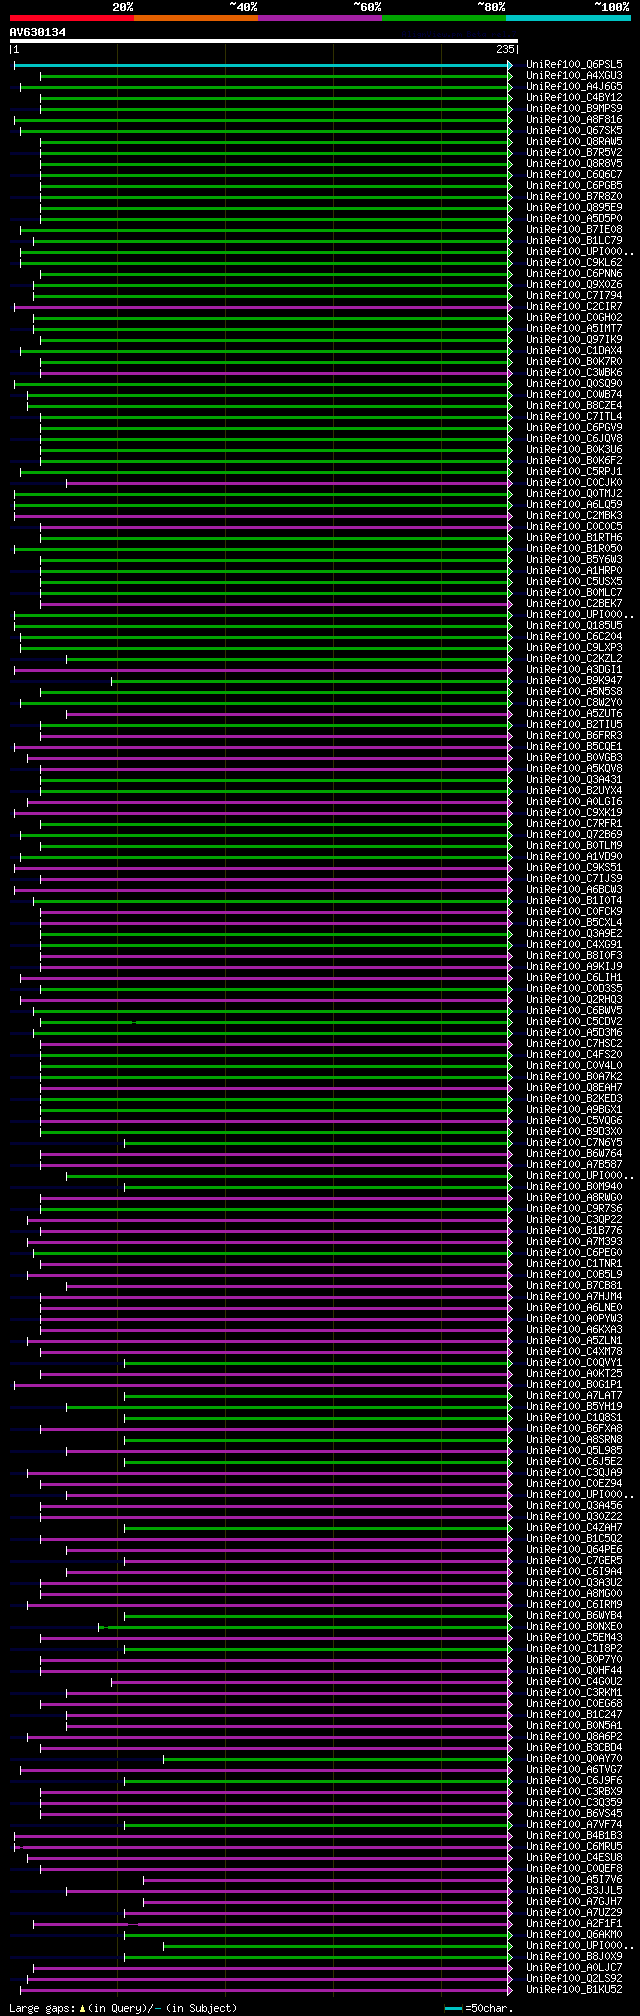Screen dimensions: 640x2016
Task: Open hit UniRef100_B1B776
Action: (574, 1231)
